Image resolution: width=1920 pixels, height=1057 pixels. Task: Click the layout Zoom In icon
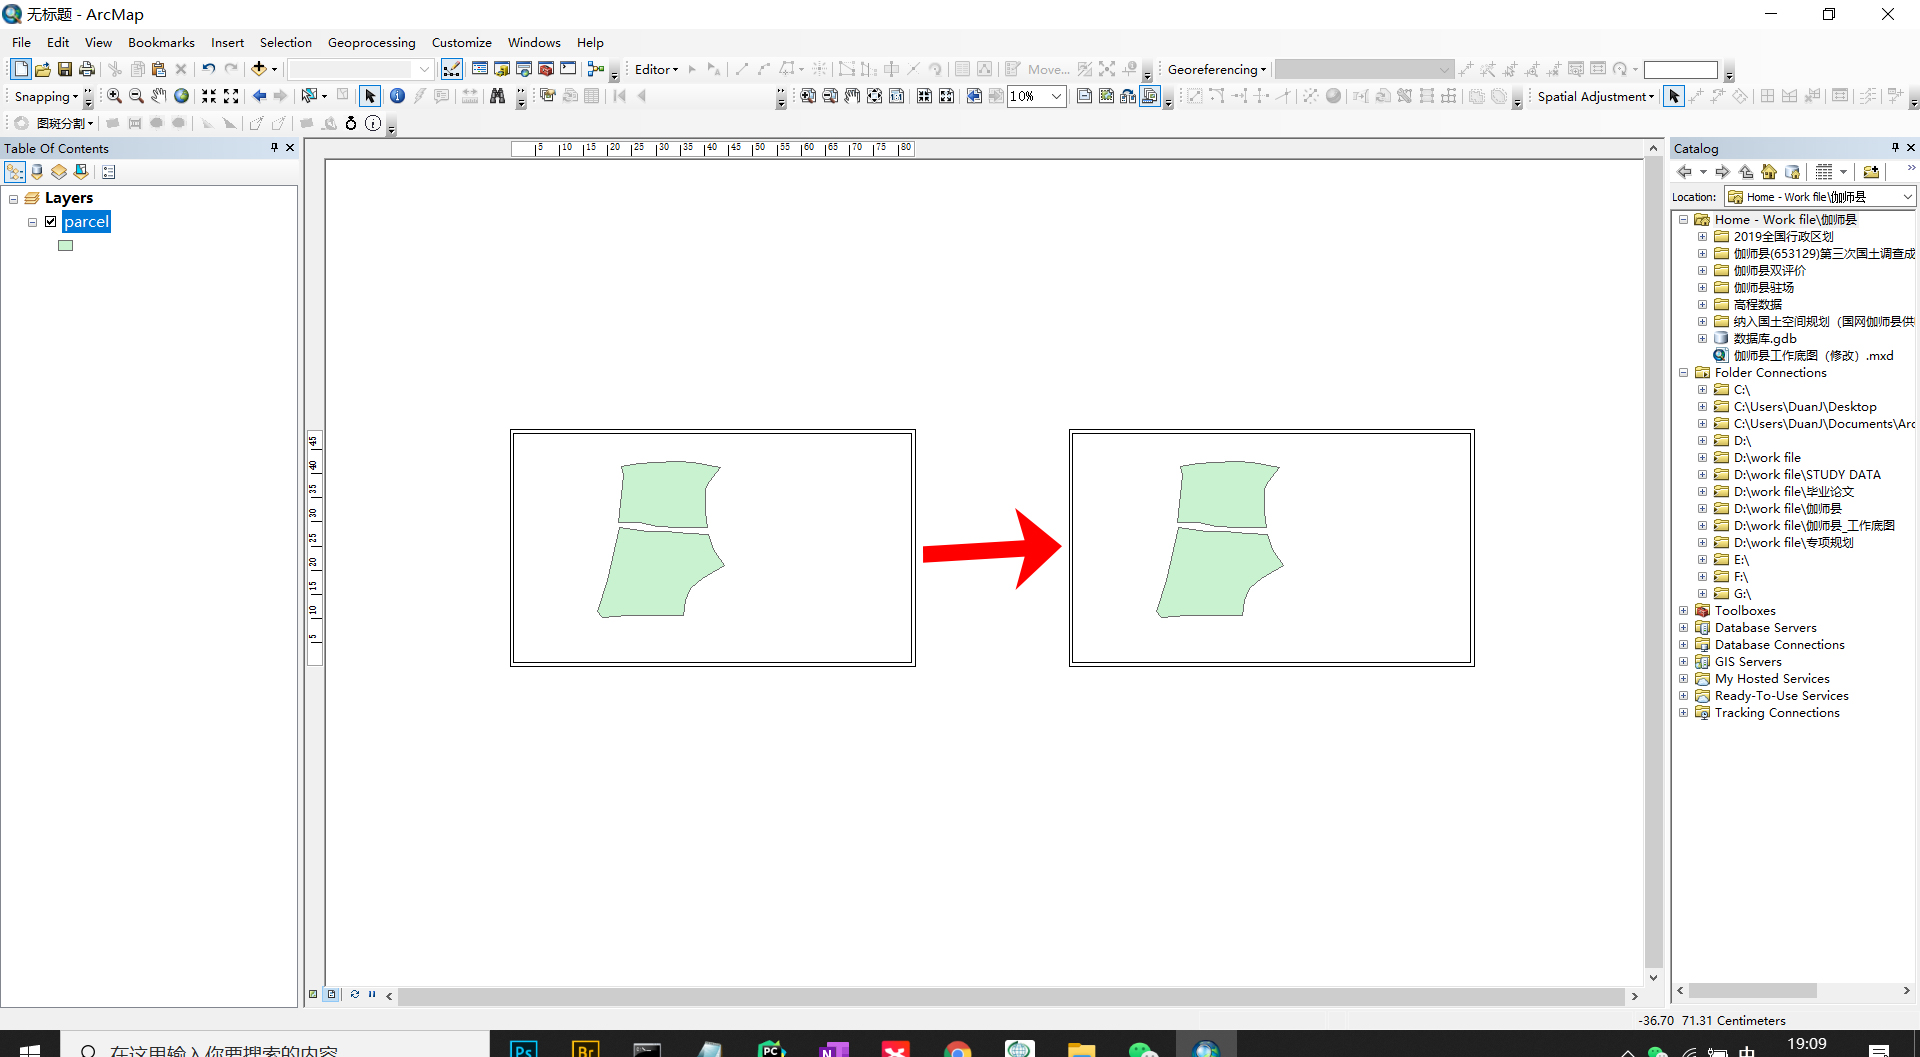coord(808,96)
